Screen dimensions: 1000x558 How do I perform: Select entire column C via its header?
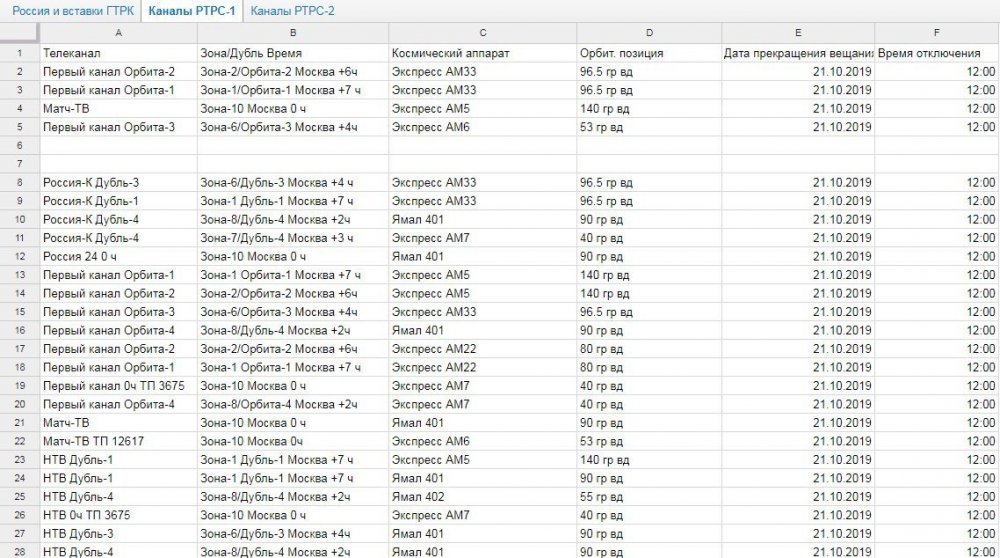click(x=482, y=35)
